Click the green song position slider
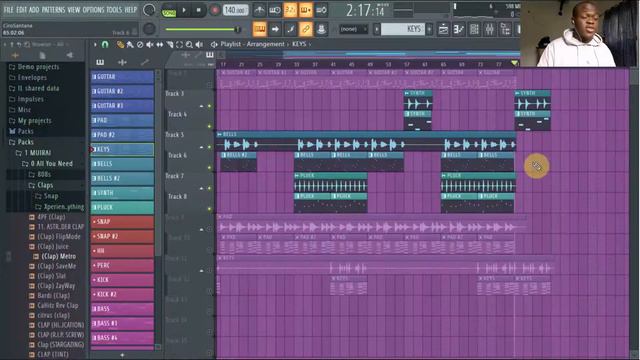 point(203,29)
